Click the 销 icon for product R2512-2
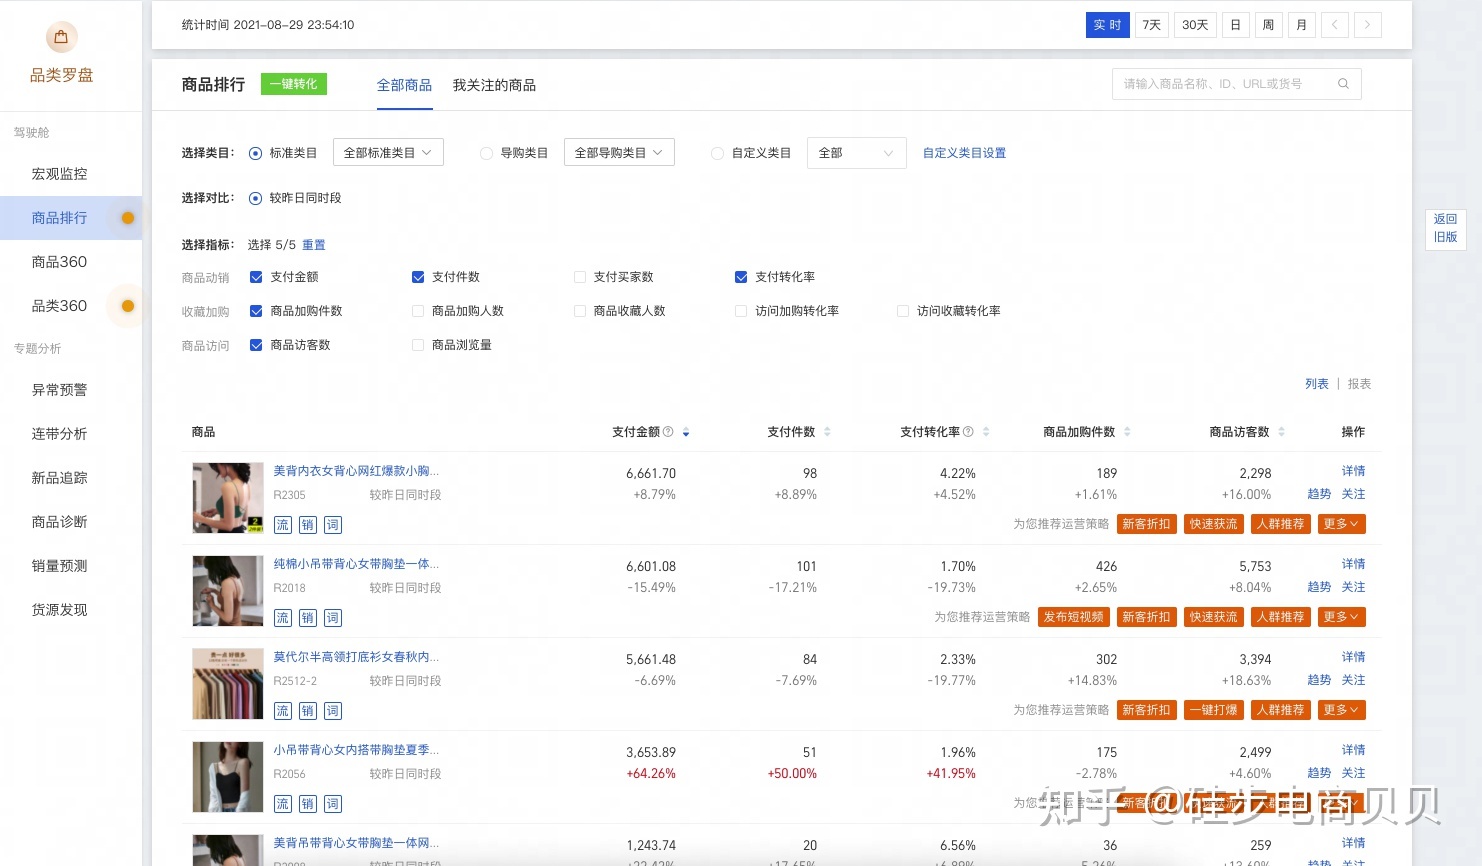Image resolution: width=1482 pixels, height=866 pixels. click(308, 711)
